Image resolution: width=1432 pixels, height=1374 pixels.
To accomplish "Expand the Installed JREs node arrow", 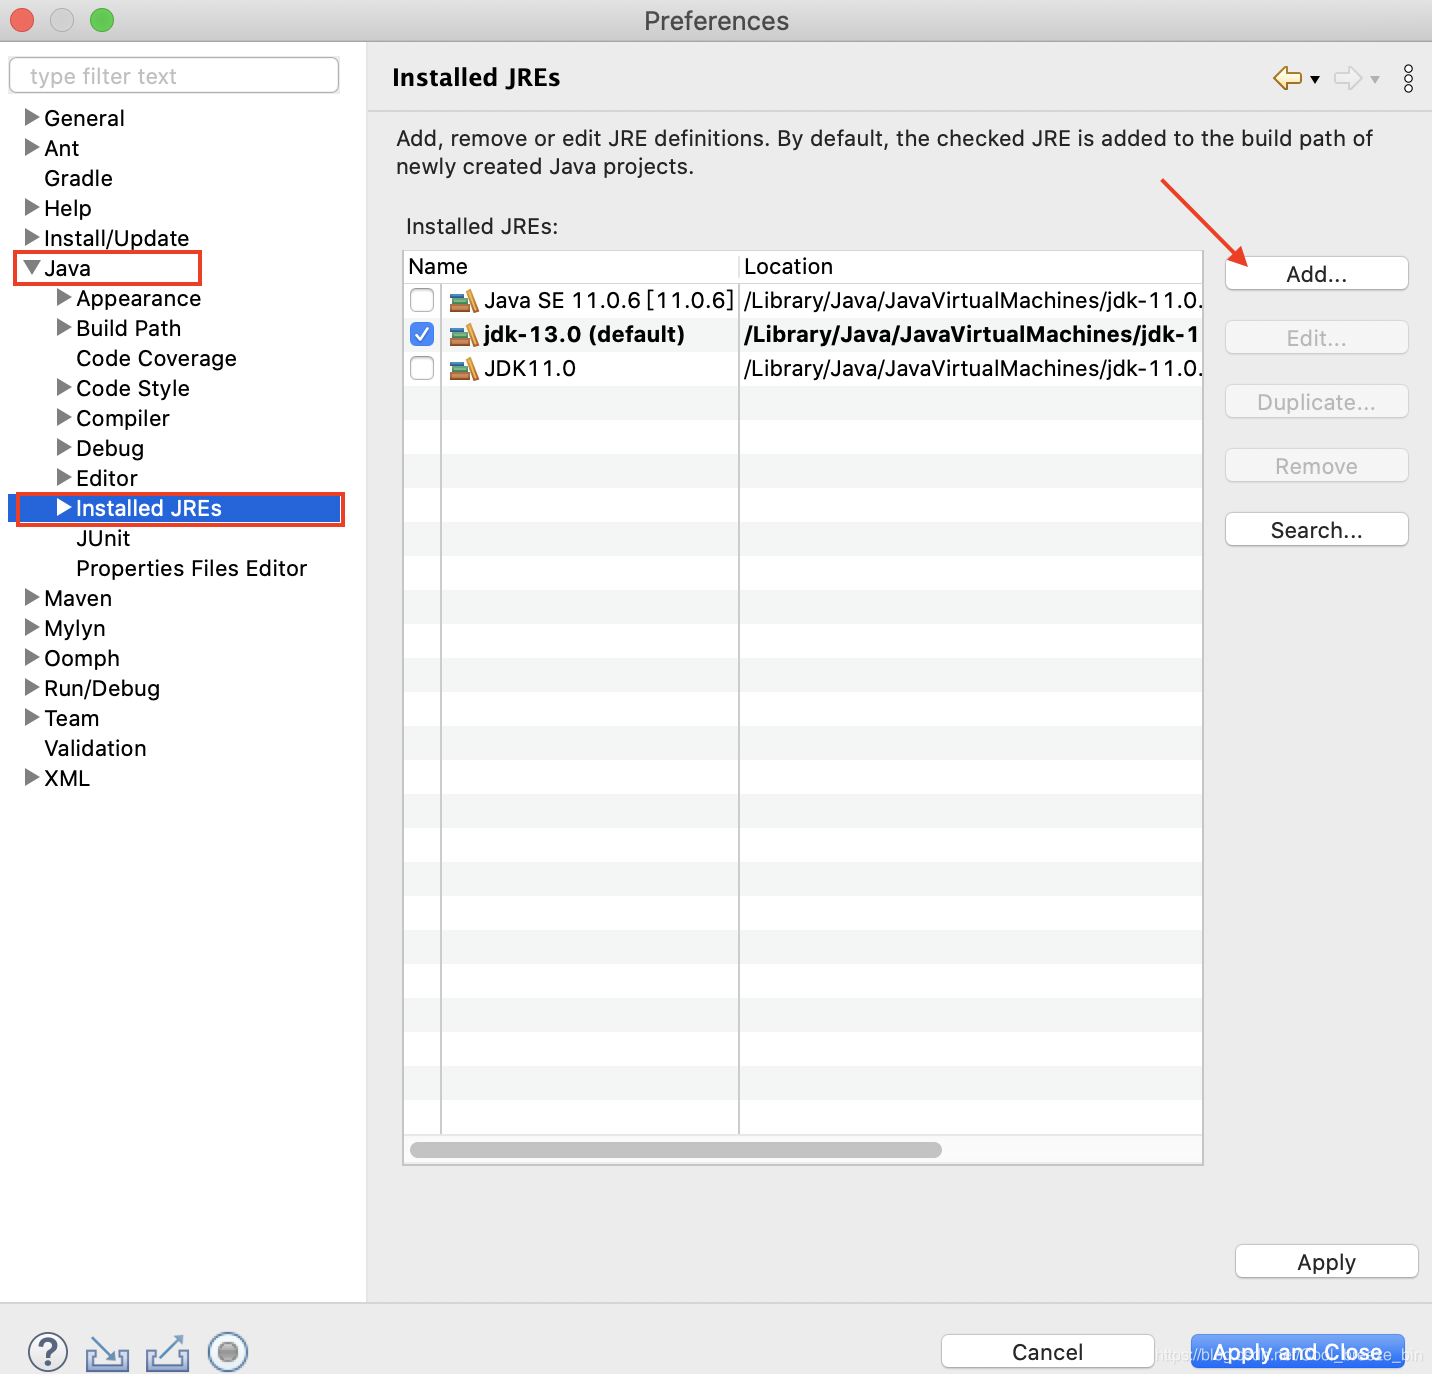I will [x=64, y=507].
